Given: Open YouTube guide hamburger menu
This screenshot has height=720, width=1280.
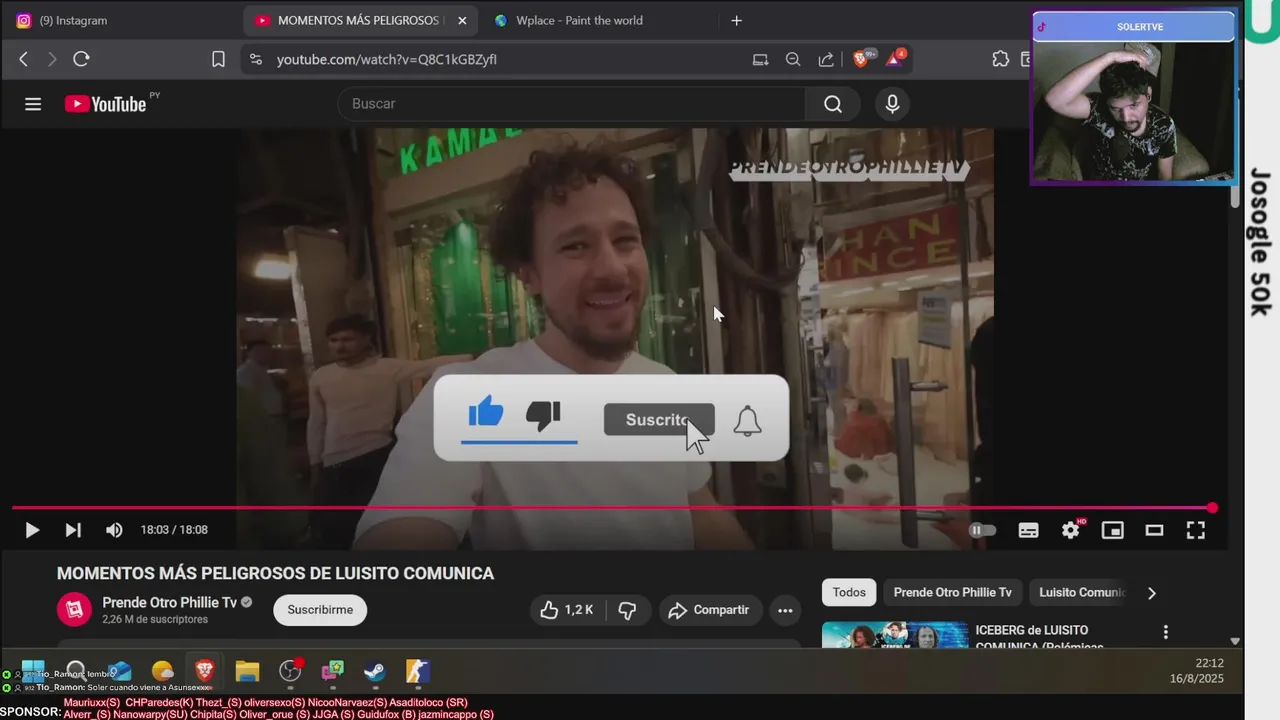Looking at the screenshot, I should point(33,104).
